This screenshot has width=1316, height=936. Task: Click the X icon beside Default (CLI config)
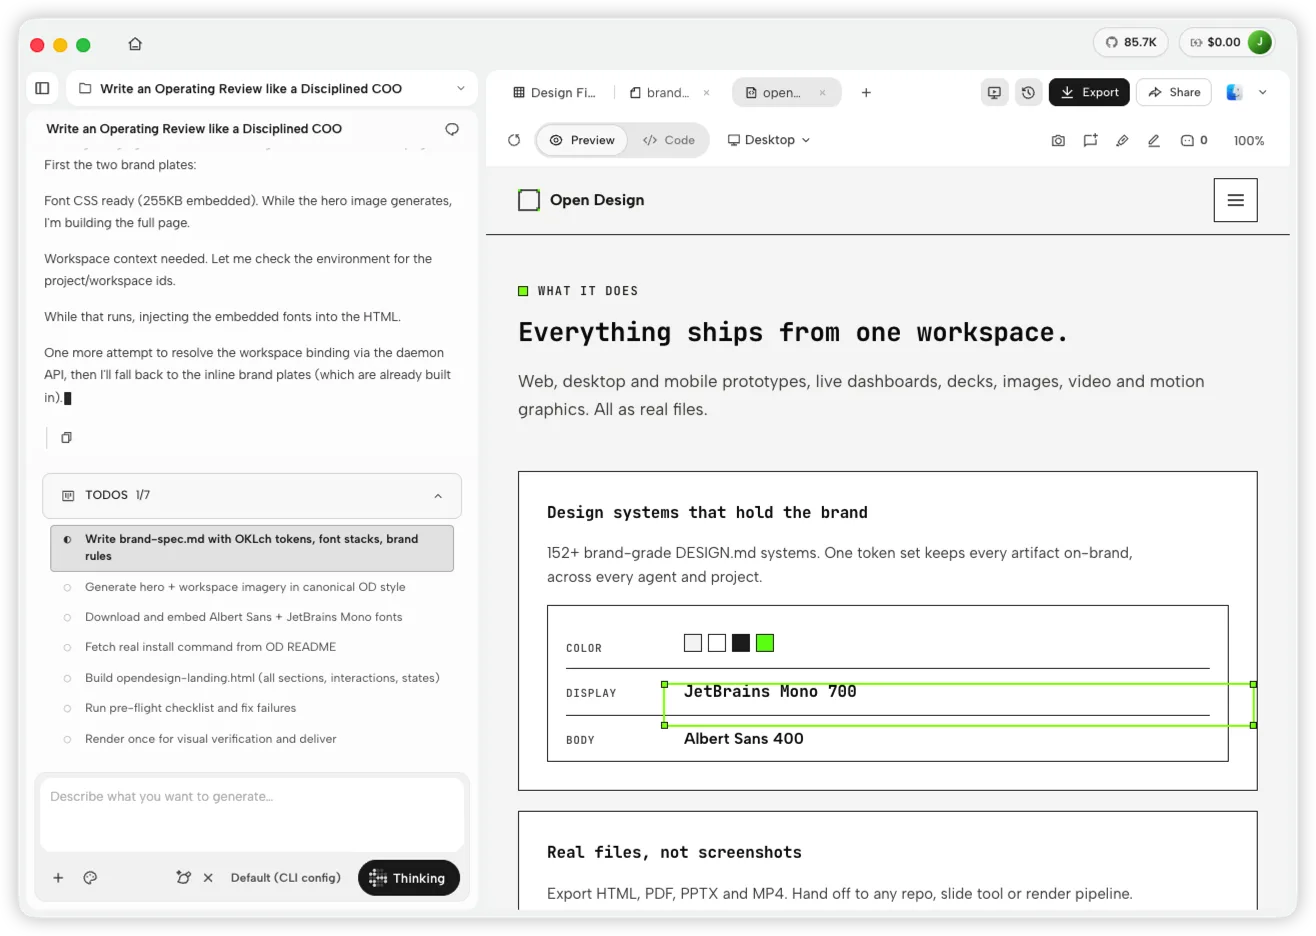(x=208, y=878)
